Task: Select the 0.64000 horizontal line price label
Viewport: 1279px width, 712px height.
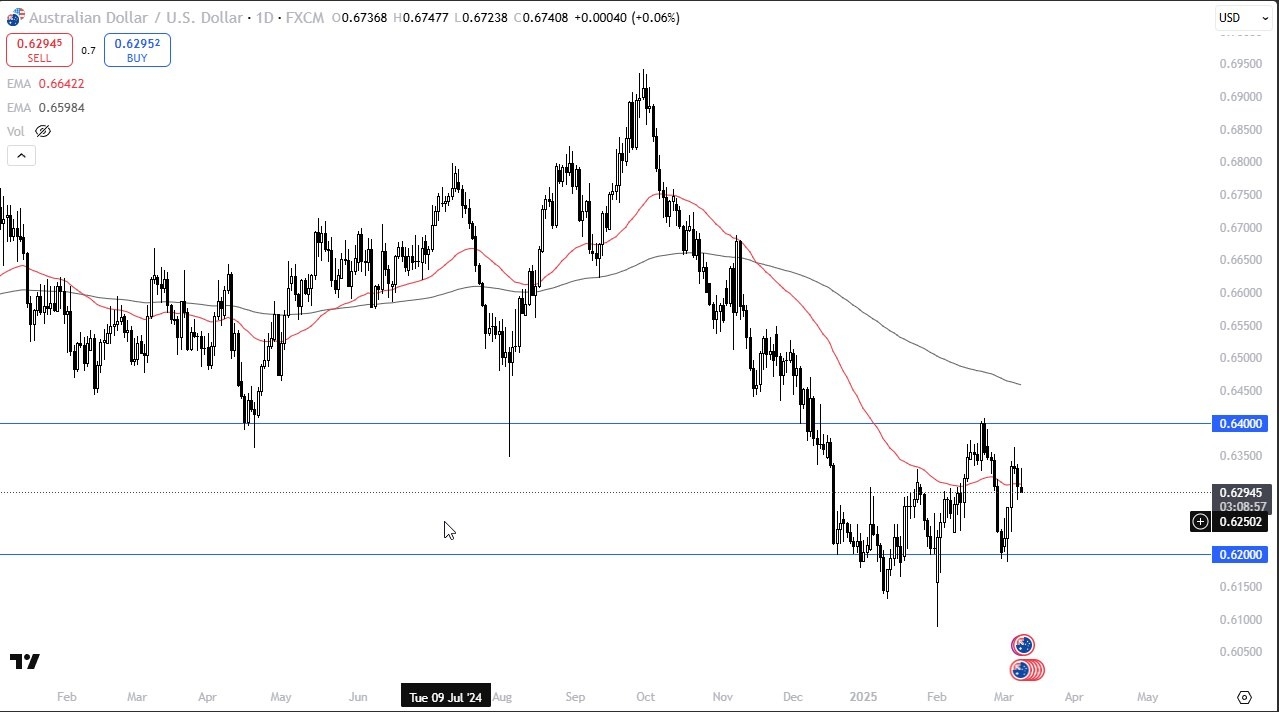Action: tap(1240, 424)
